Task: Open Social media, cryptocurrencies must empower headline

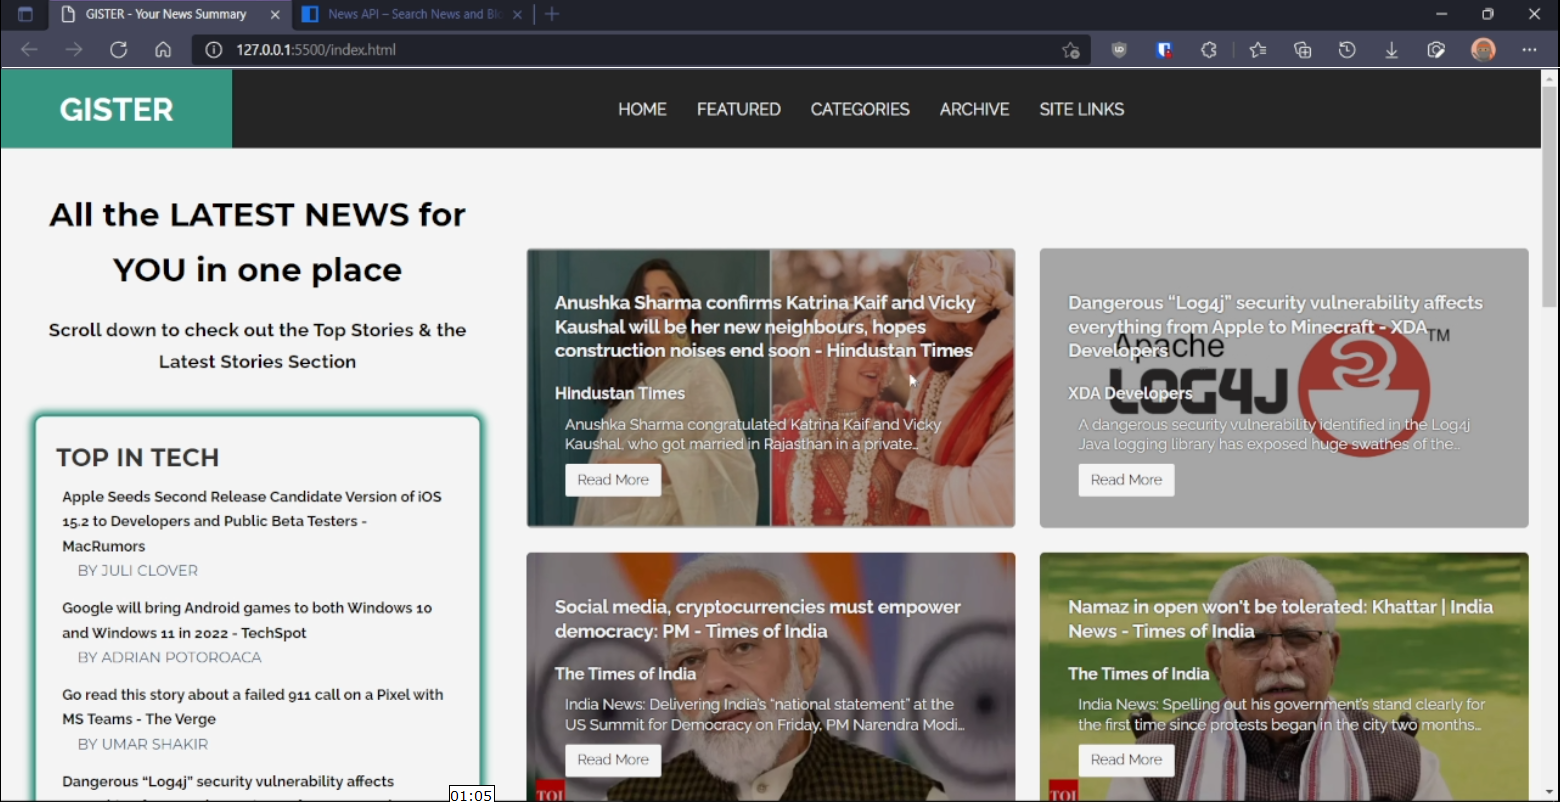Action: (757, 619)
